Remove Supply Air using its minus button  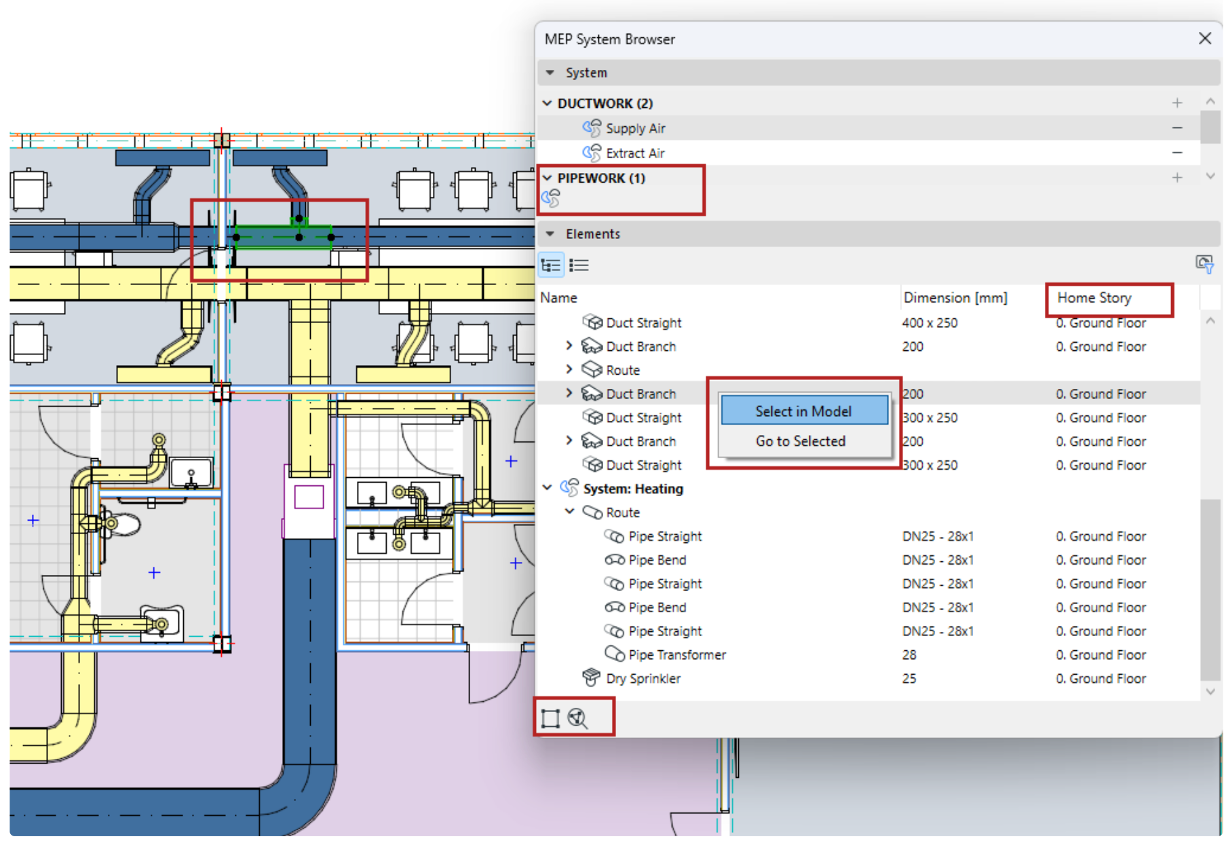(1177, 129)
